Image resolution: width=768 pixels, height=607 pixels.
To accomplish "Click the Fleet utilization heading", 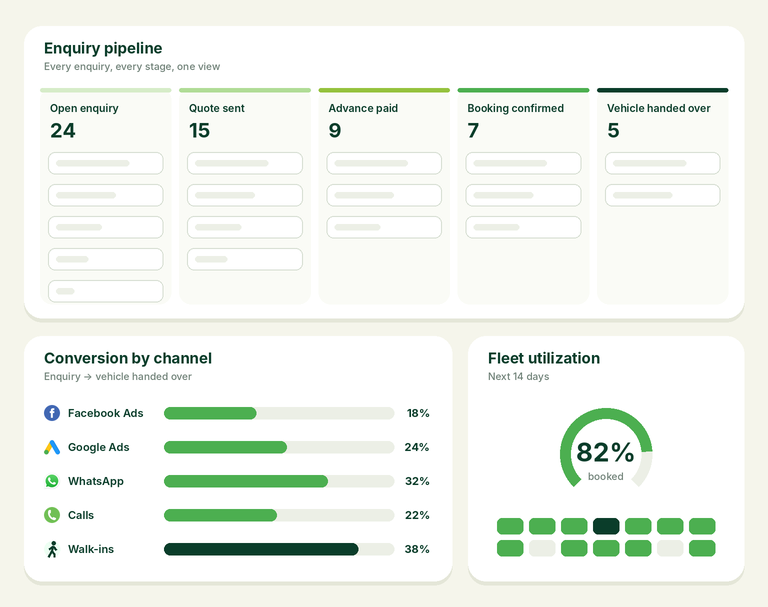I will click(544, 358).
